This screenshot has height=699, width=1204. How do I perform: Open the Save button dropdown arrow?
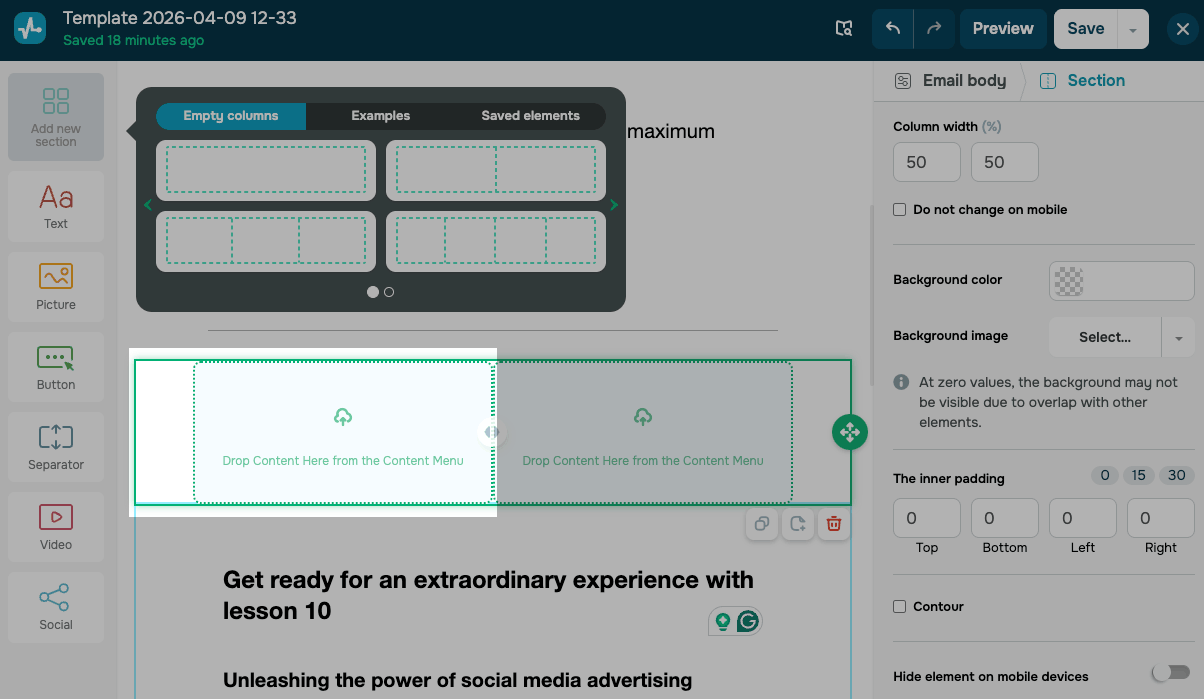[x=1132, y=30]
